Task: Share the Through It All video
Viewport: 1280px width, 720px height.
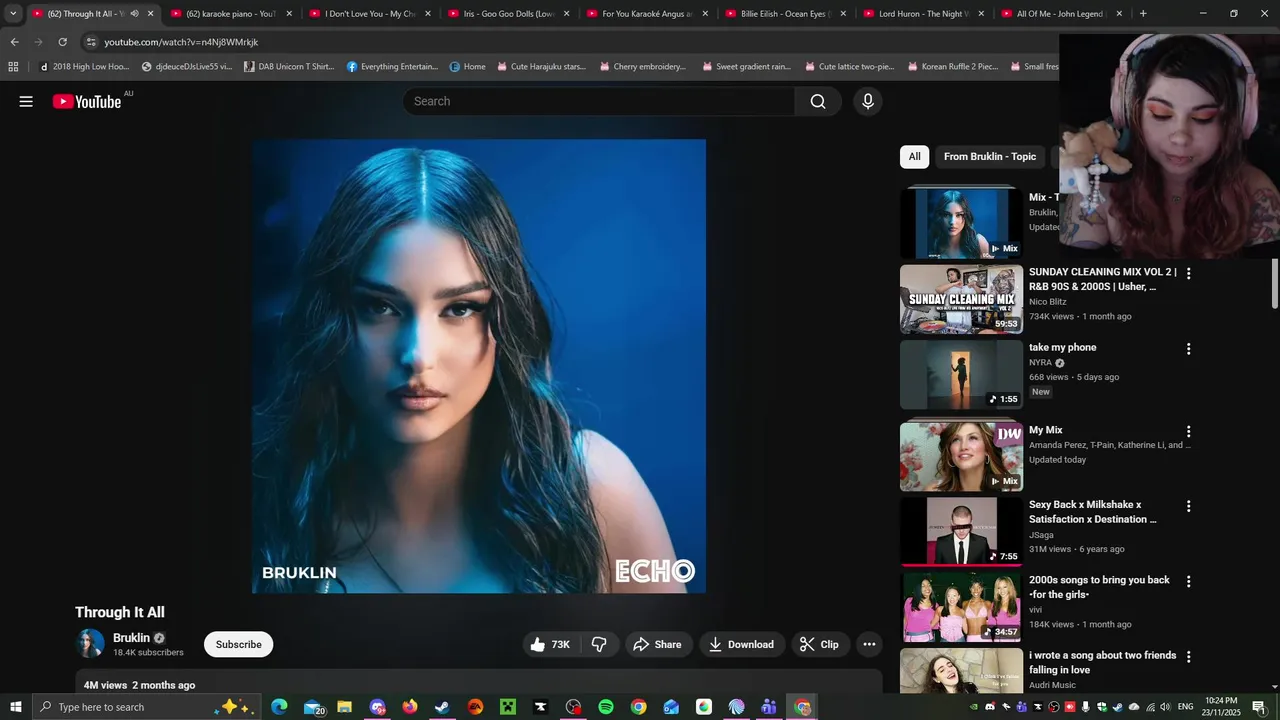Action: 658,645
